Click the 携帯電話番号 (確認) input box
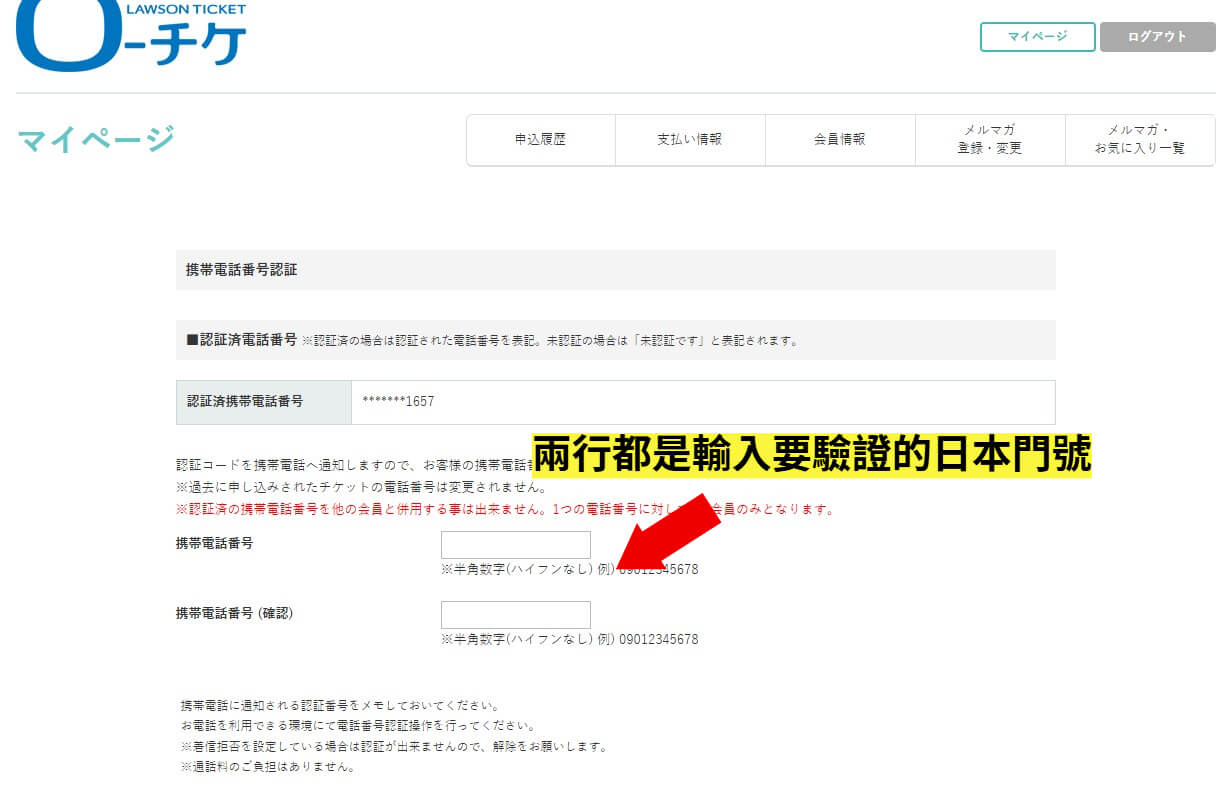Viewport: 1218px width, 794px height. (x=515, y=615)
